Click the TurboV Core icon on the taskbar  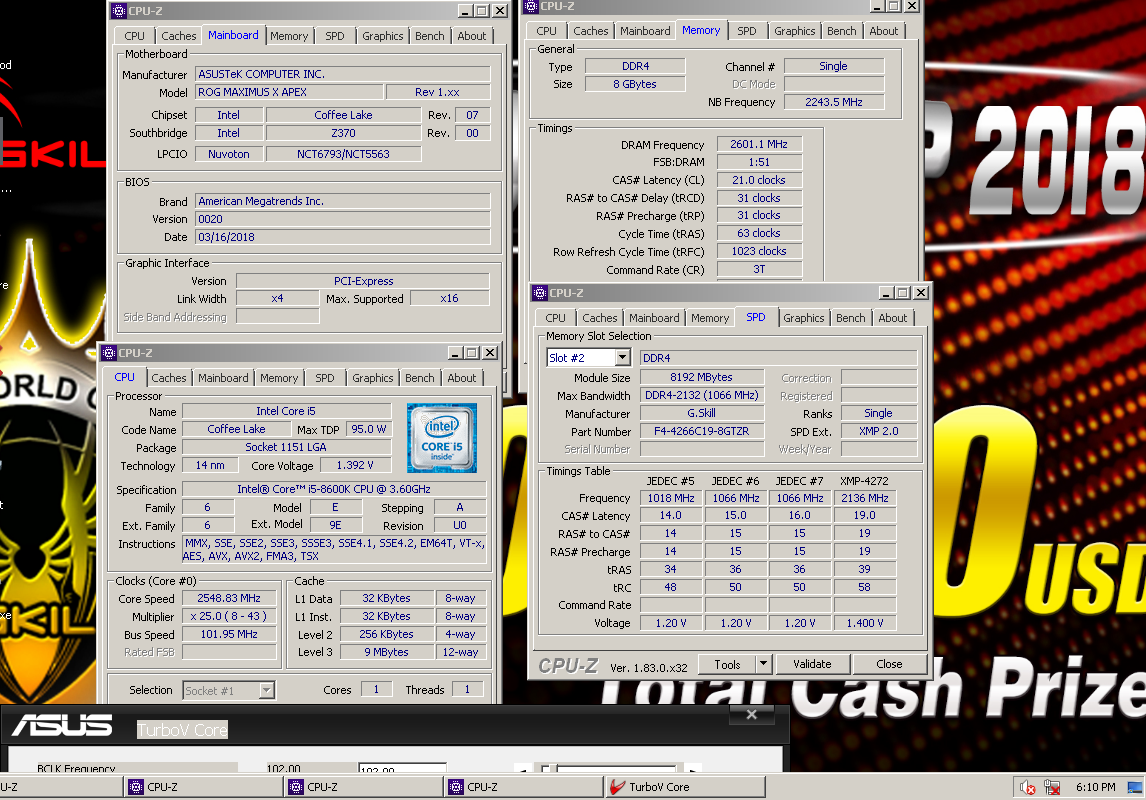(618, 787)
